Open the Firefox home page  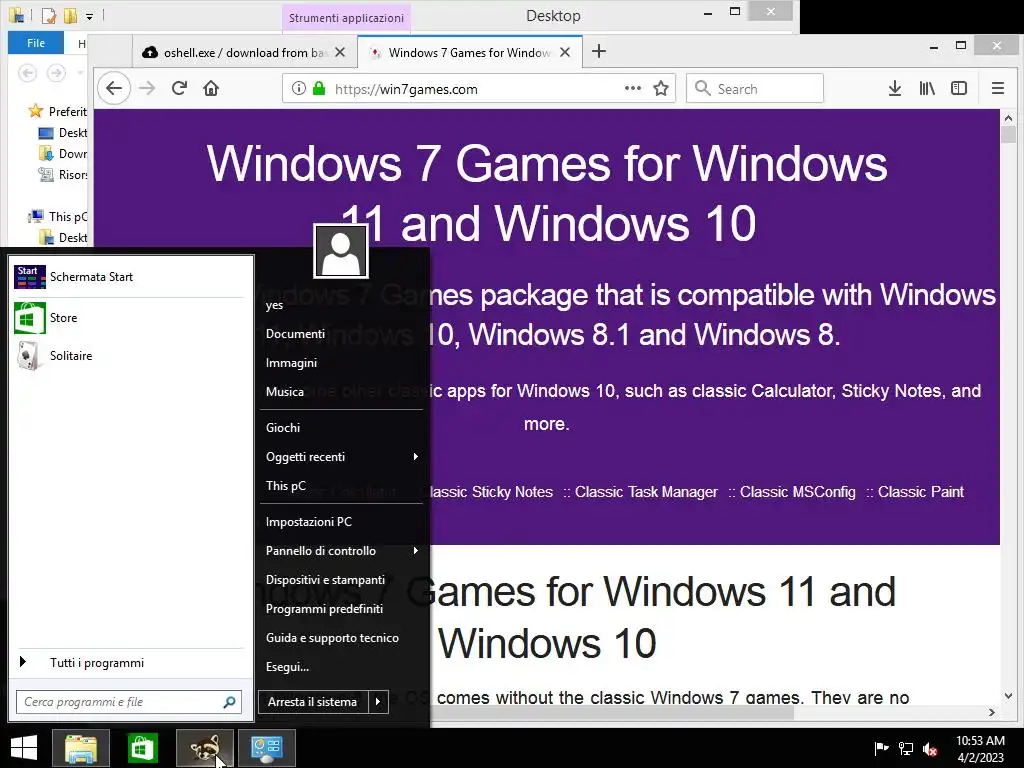point(211,88)
